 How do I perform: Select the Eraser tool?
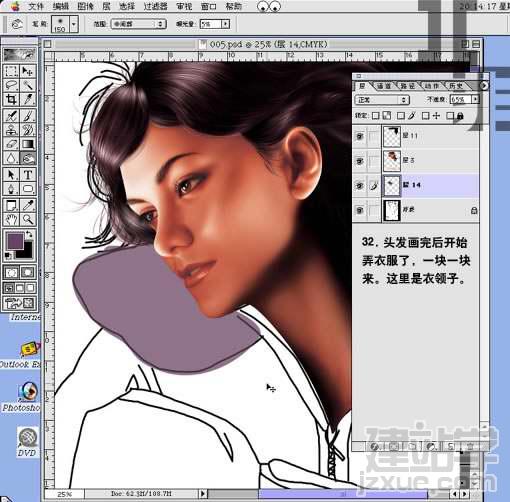point(11,144)
